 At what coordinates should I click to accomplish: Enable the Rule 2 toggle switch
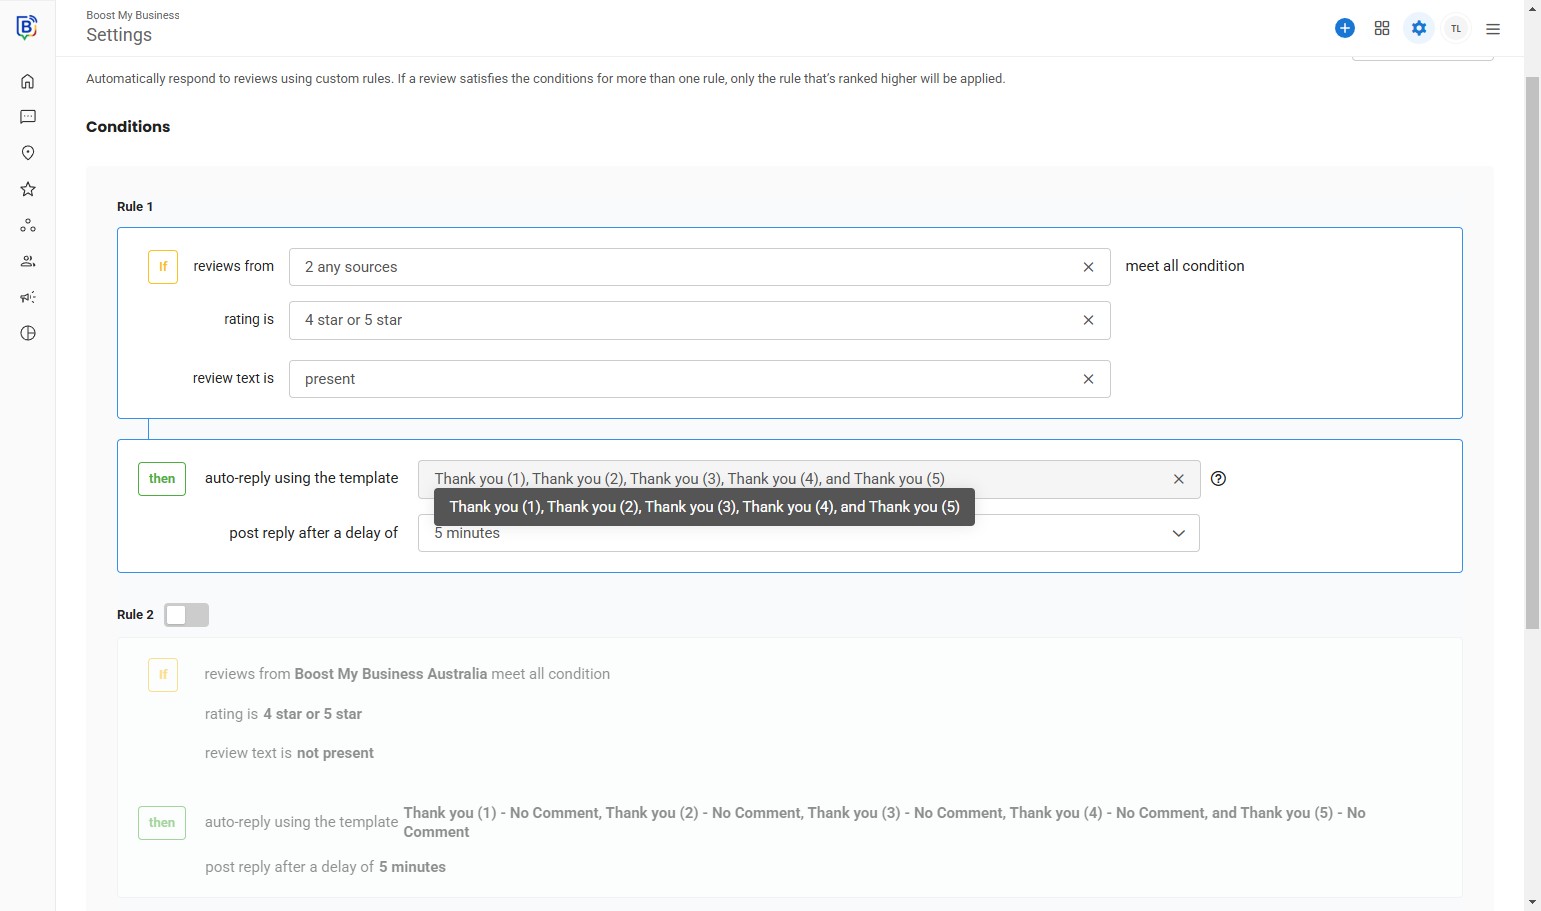186,615
